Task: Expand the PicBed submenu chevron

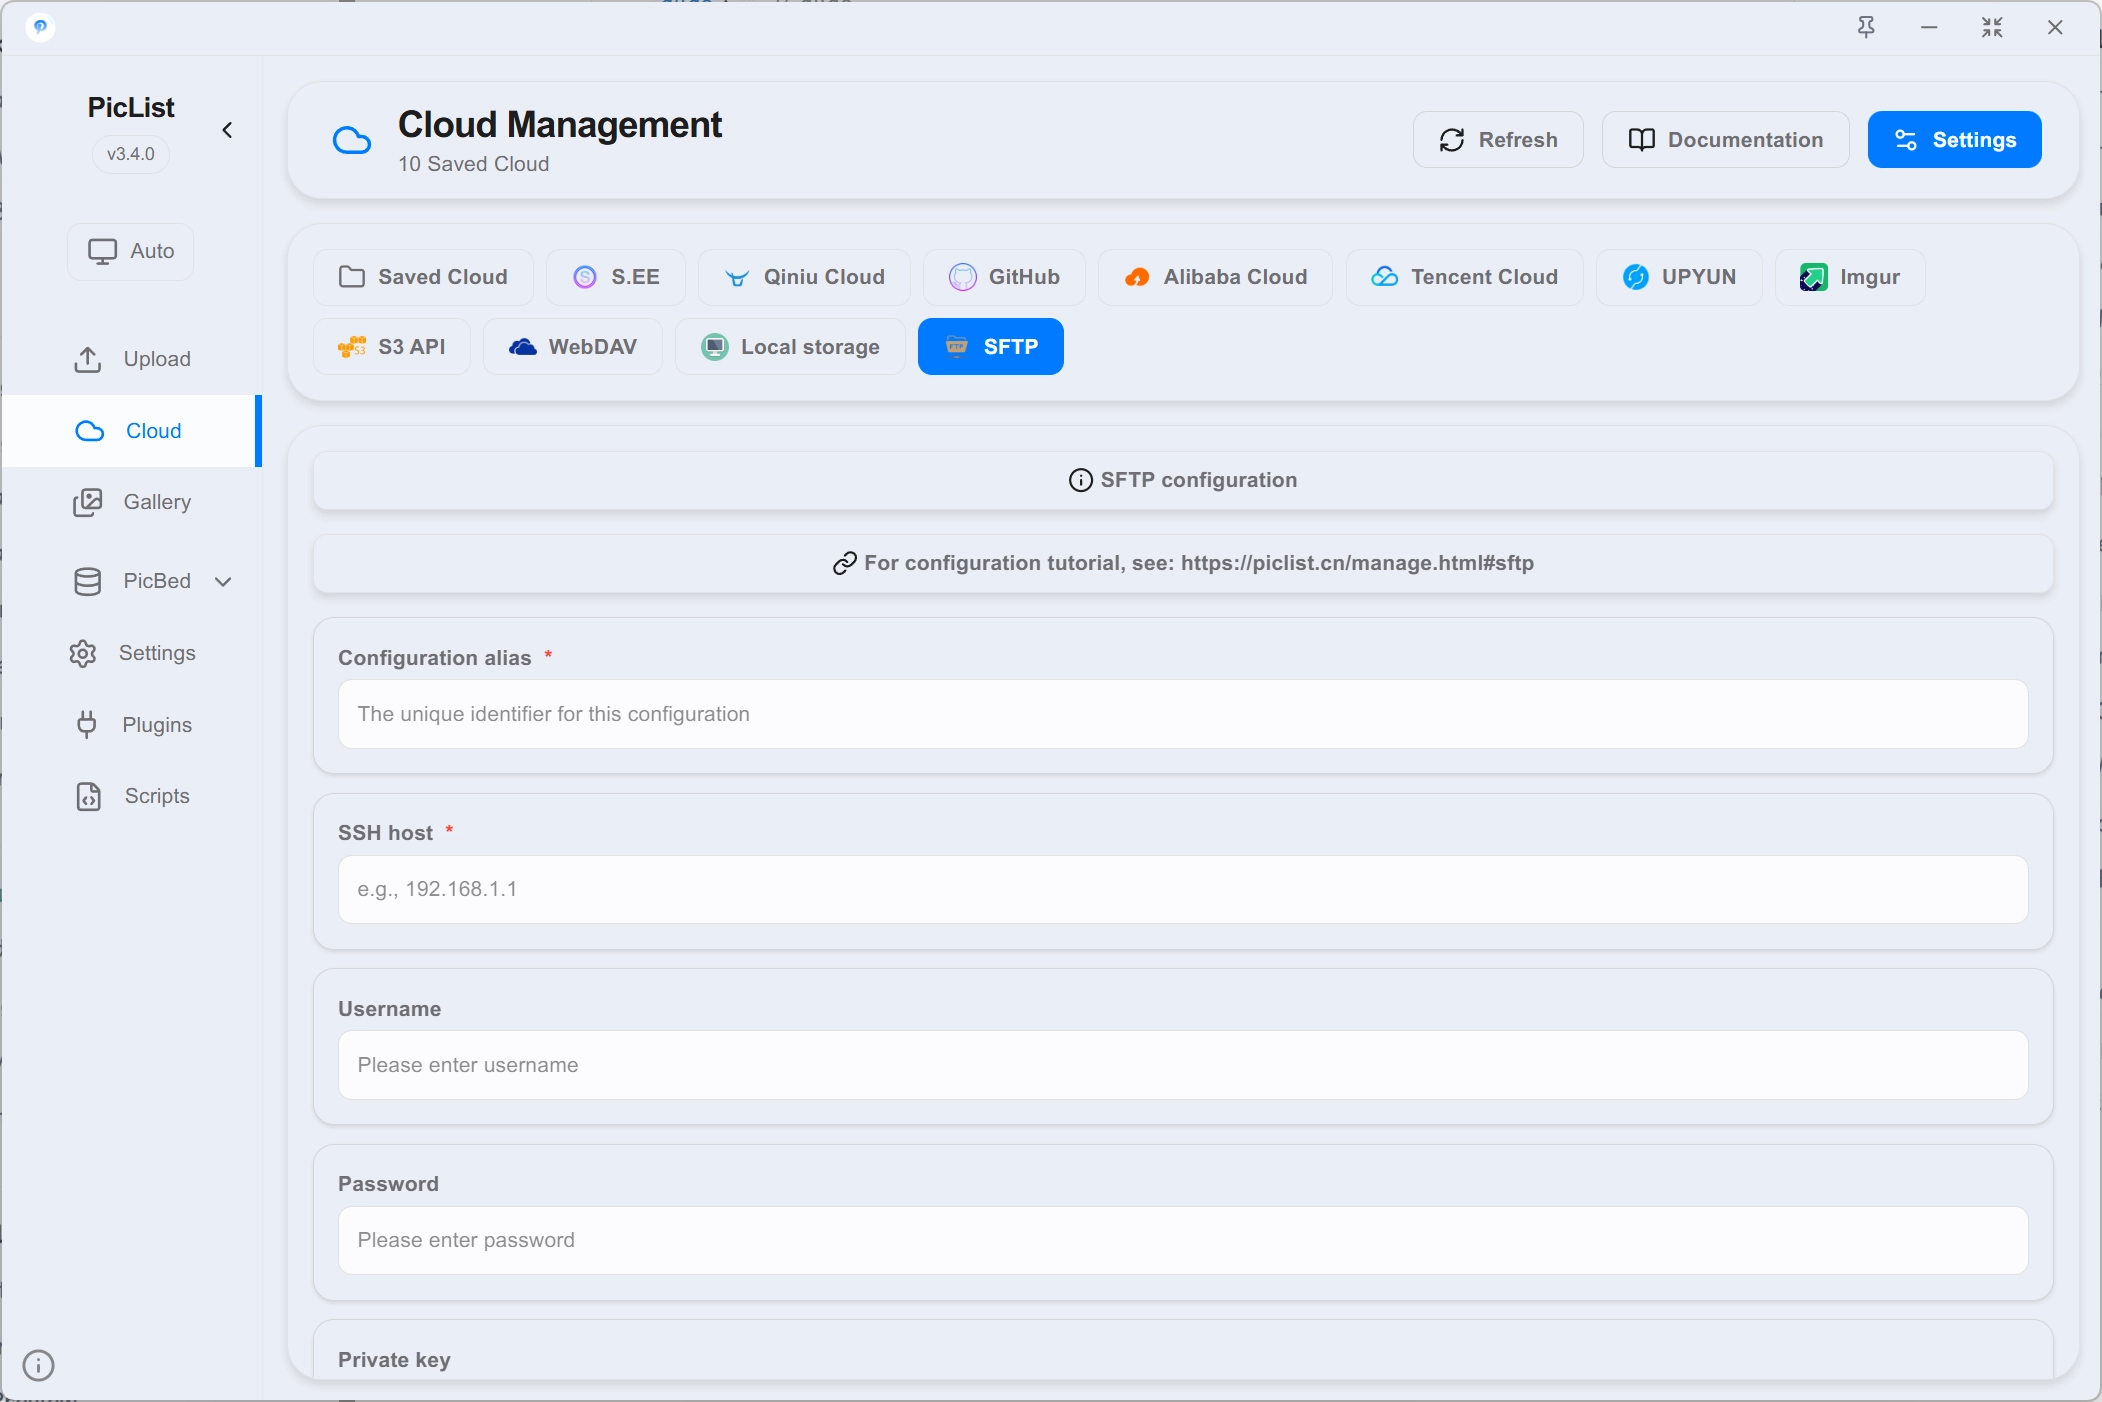Action: point(223,581)
